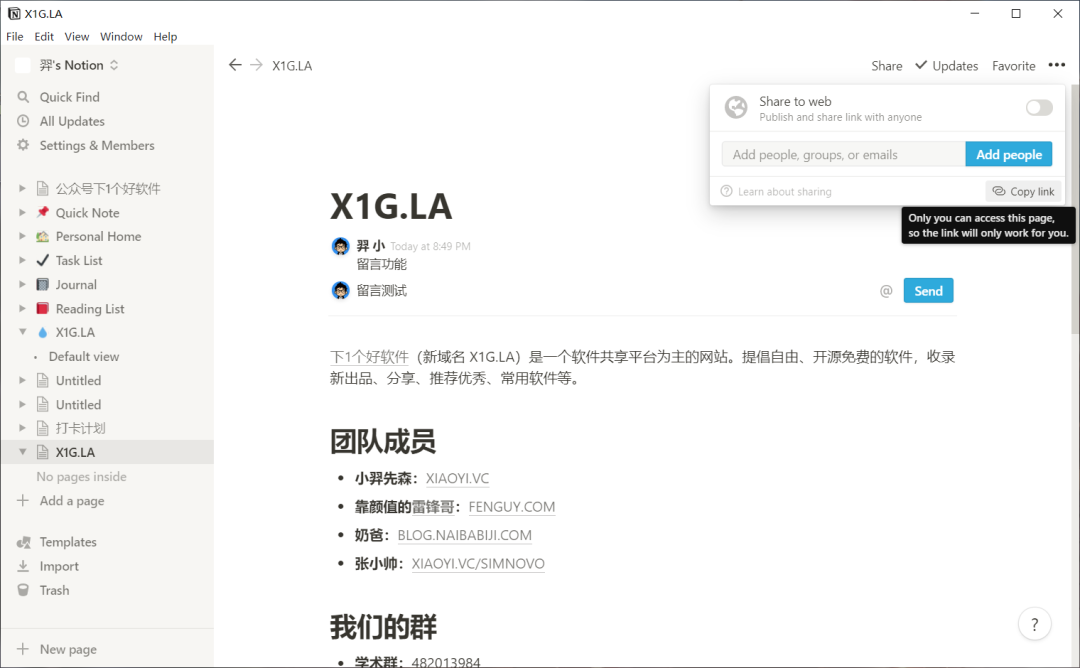
Task: Expand the Journal page tree
Action: pos(22,284)
